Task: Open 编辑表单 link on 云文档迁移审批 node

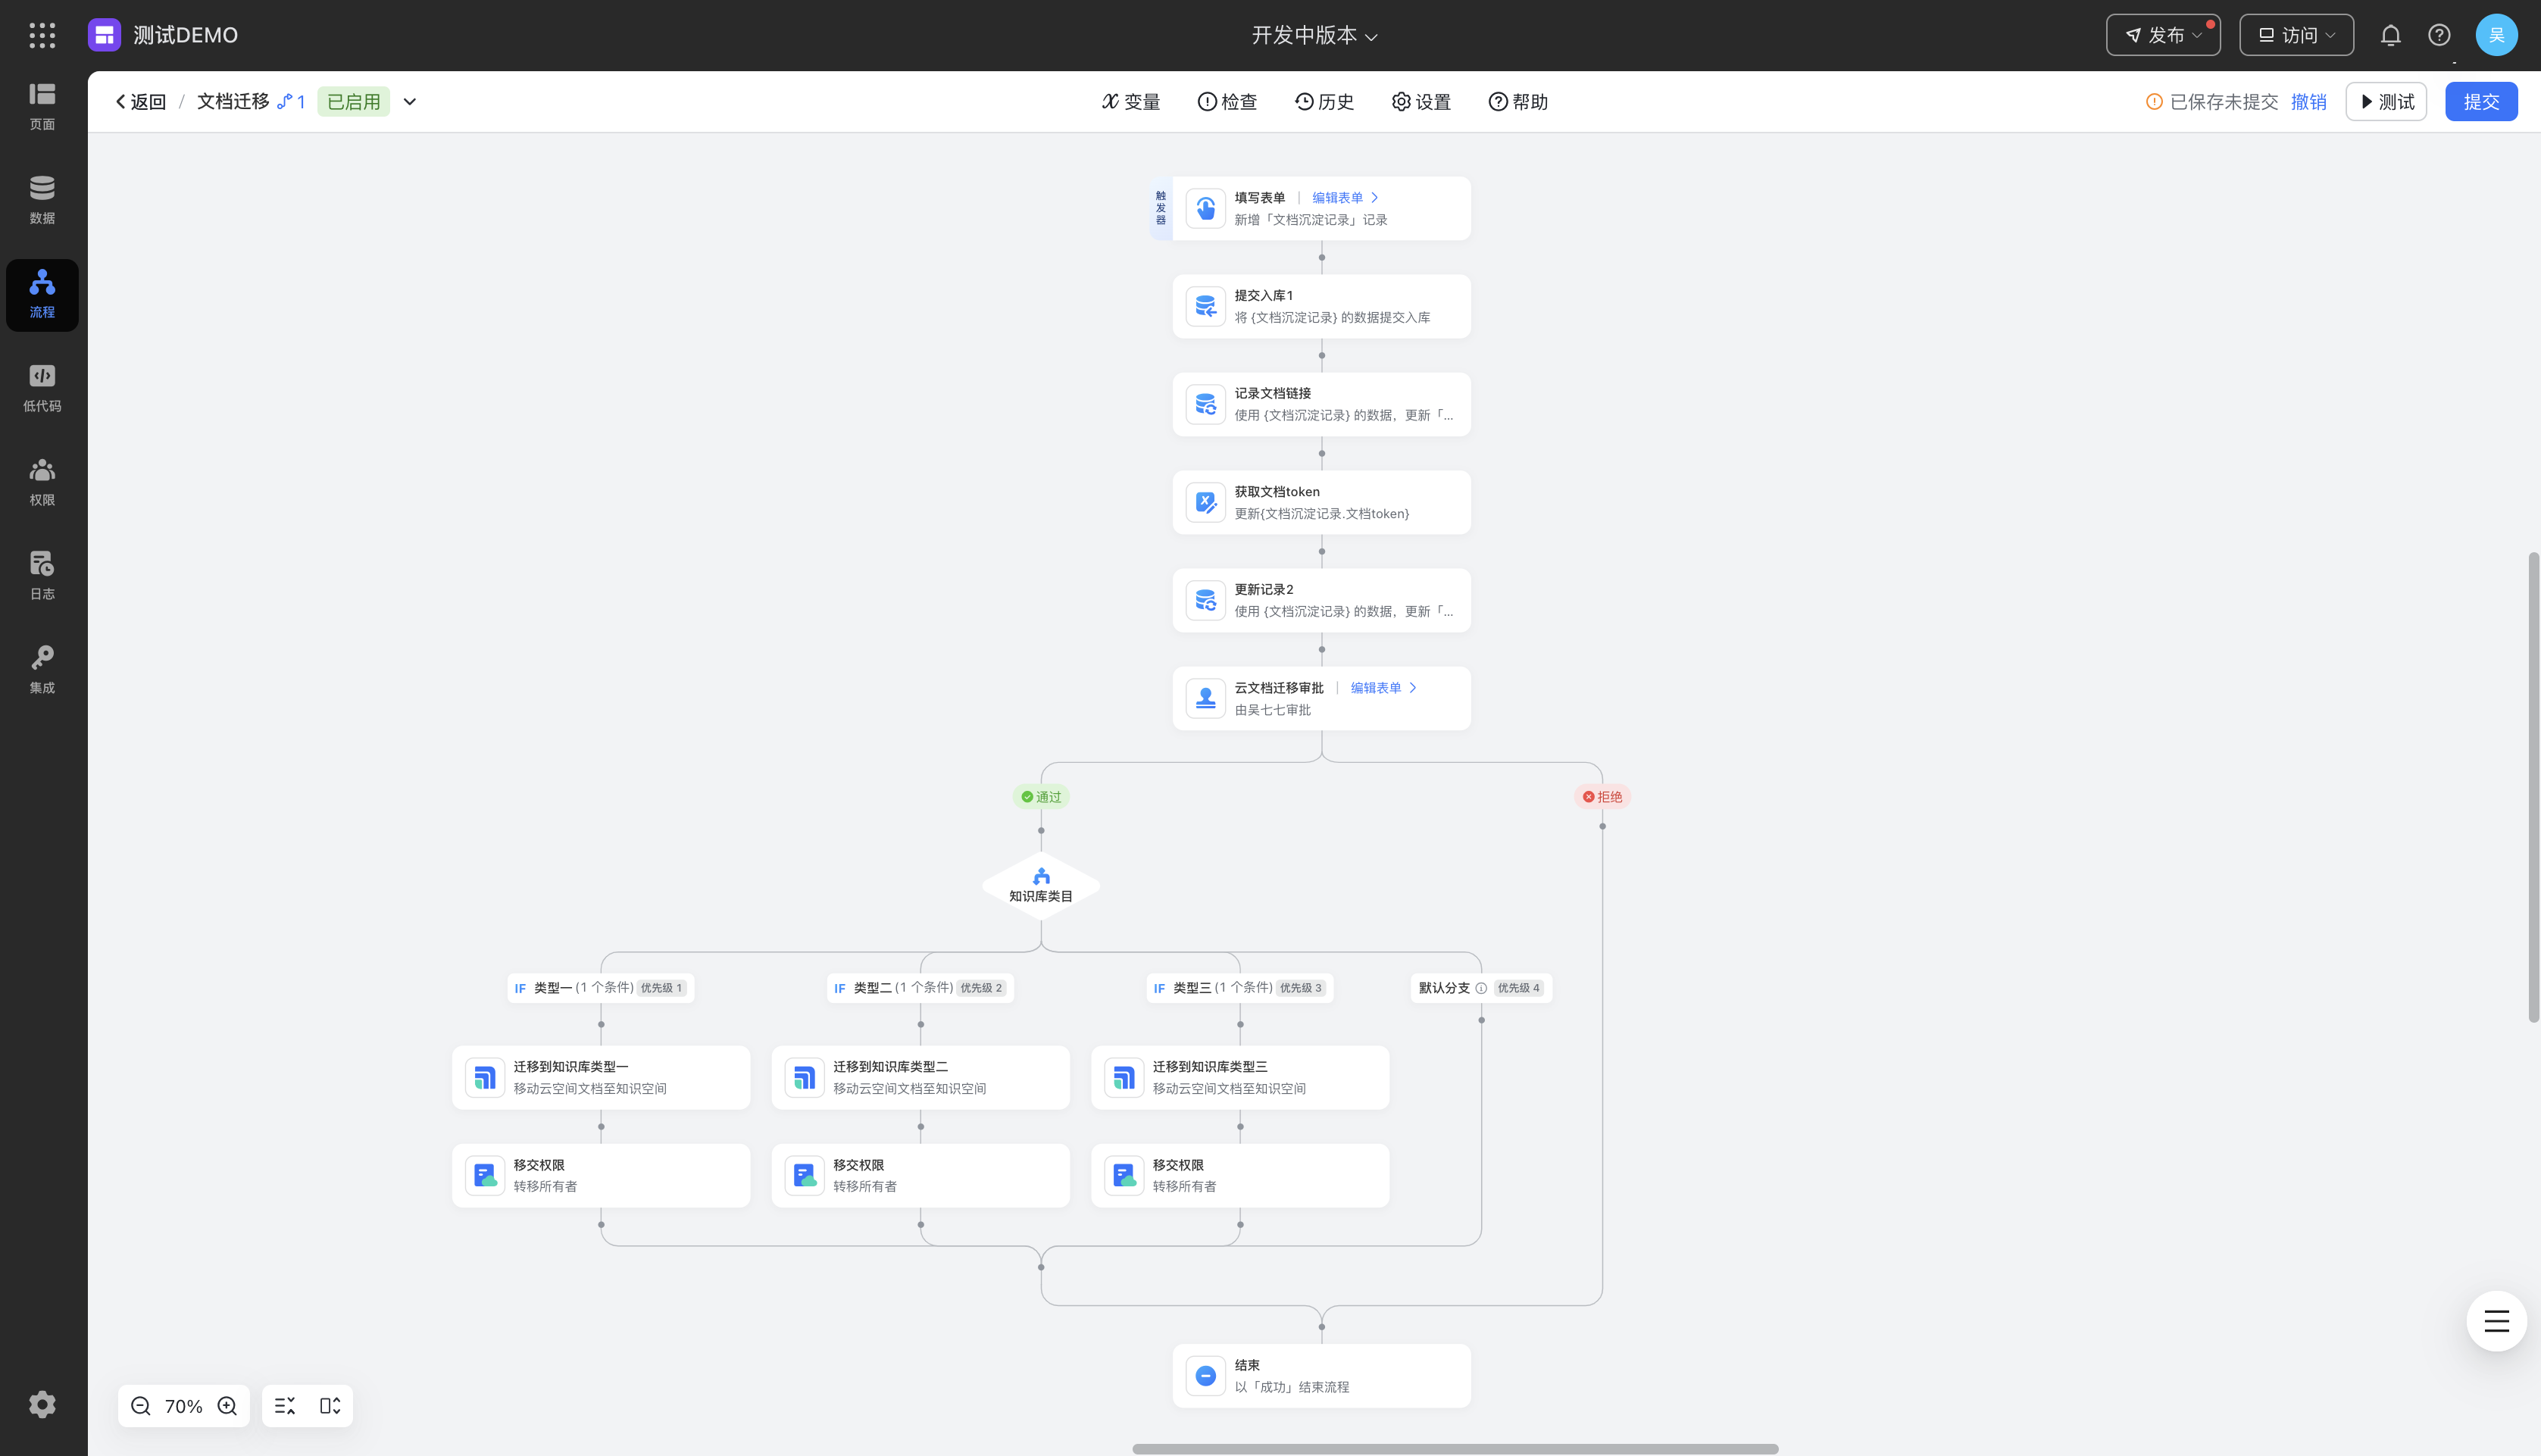Action: [x=1383, y=688]
